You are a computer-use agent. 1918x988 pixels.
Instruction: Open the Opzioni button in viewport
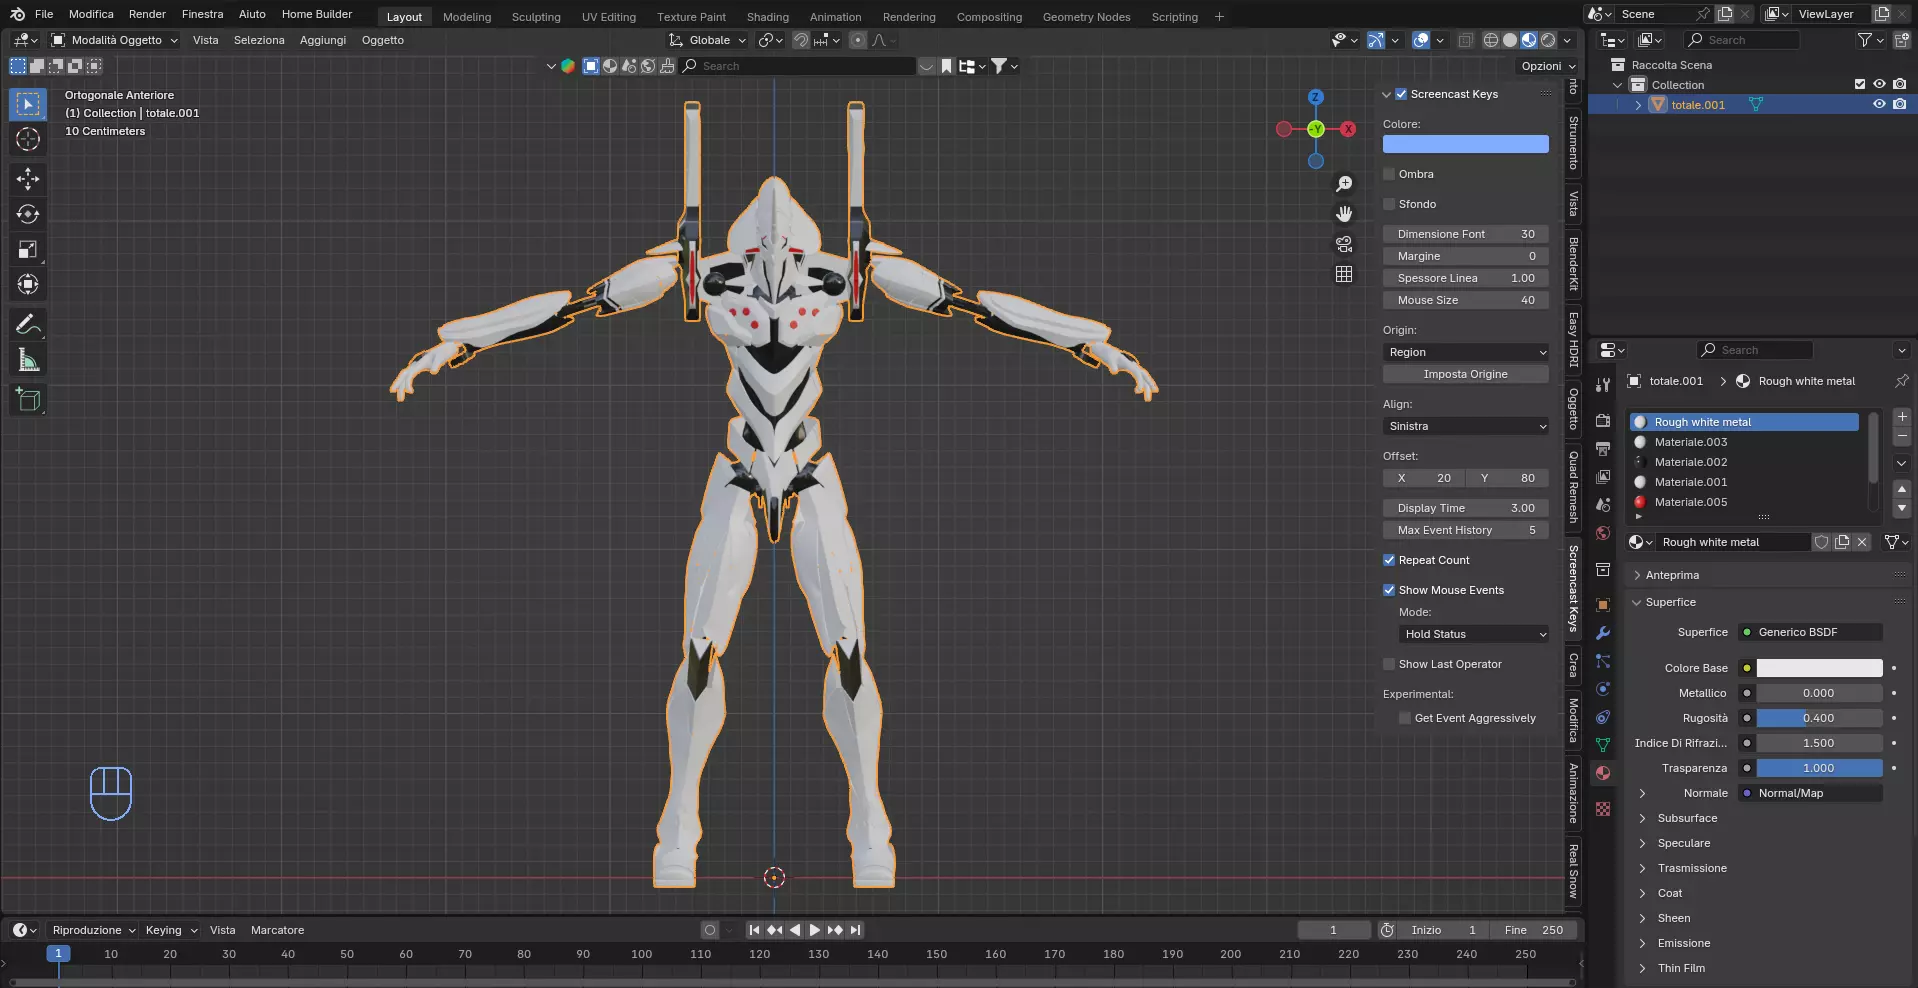pyautogui.click(x=1548, y=66)
